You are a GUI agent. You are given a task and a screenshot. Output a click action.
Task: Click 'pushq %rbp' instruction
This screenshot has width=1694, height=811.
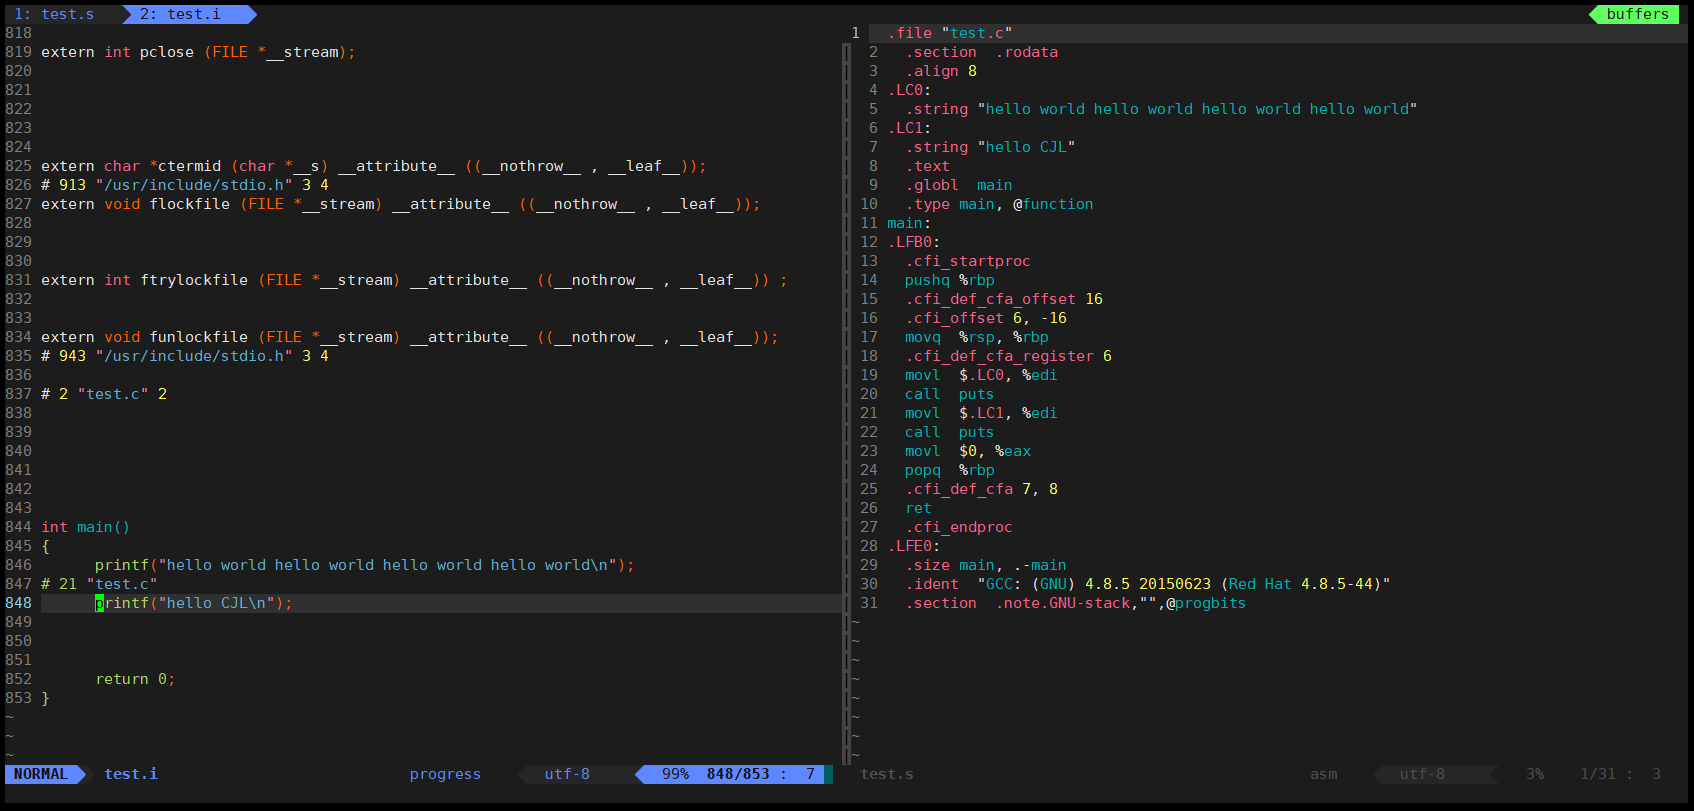(950, 280)
